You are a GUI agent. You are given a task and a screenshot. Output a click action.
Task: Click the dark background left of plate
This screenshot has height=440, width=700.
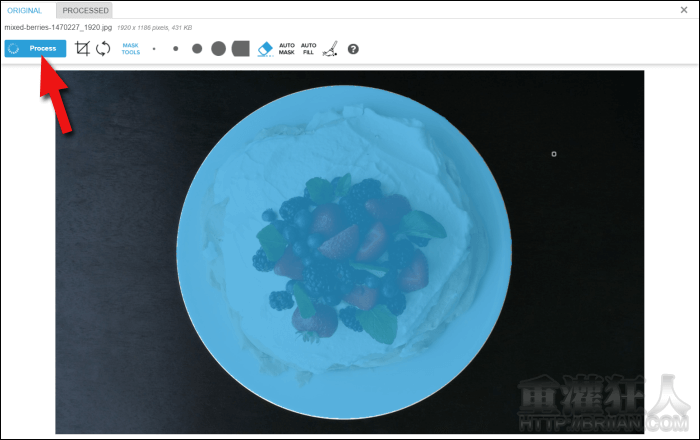tap(110, 250)
